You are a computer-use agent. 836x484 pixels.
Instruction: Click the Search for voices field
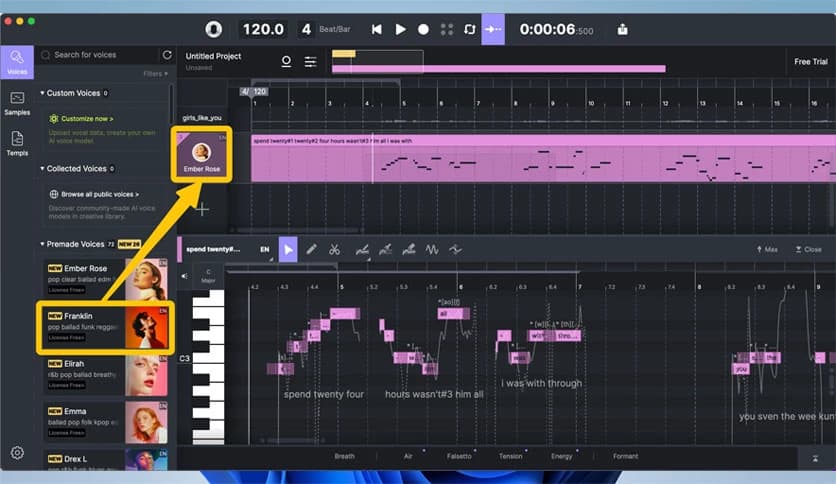[x=99, y=55]
